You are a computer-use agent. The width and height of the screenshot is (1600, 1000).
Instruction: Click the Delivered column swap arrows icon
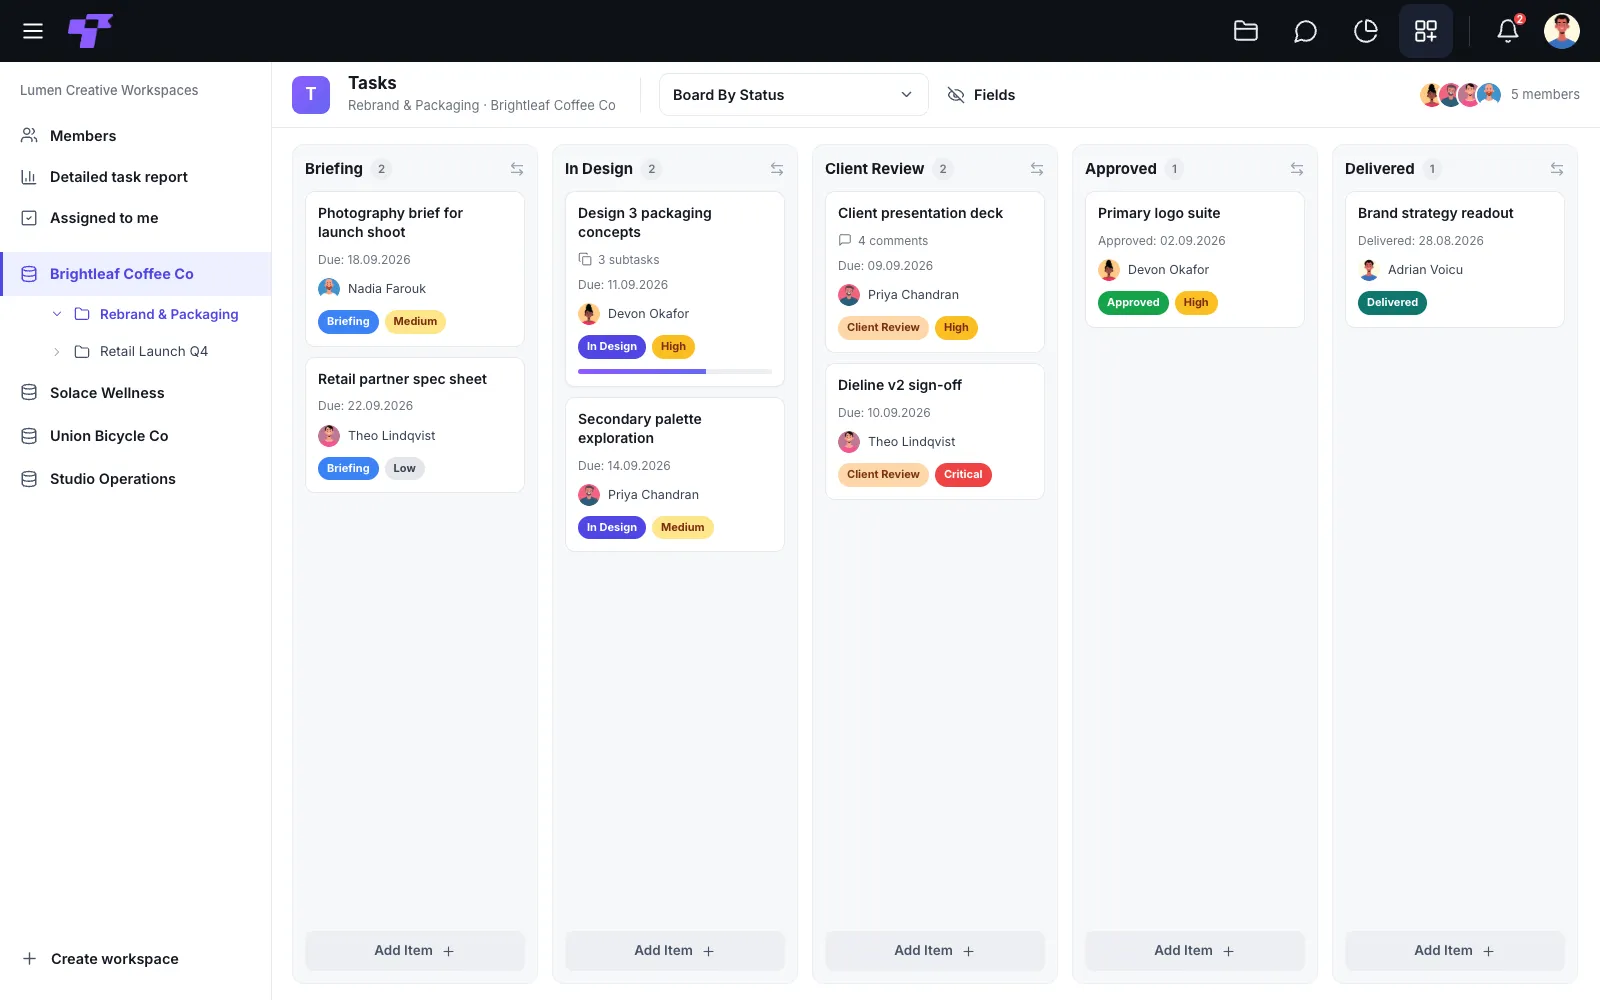point(1557,169)
